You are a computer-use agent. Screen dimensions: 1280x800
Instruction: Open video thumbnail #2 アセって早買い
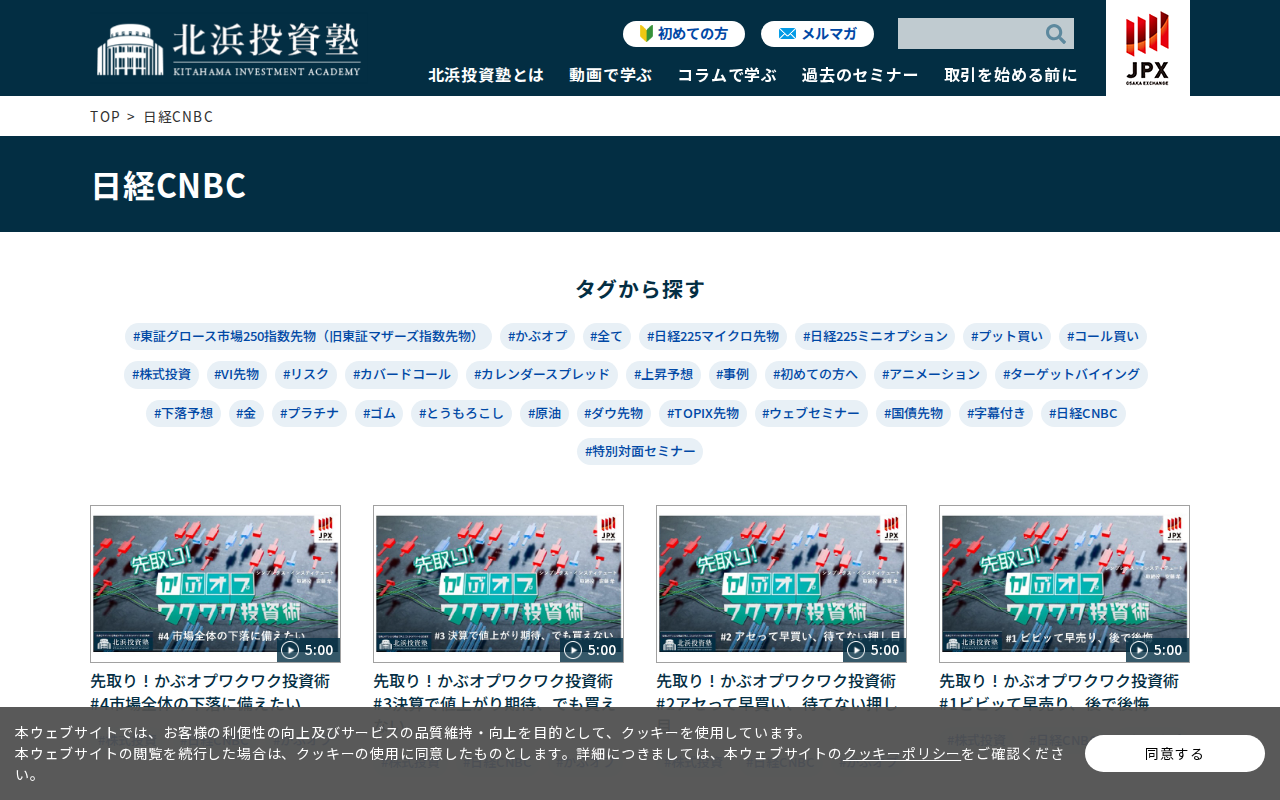pos(781,584)
